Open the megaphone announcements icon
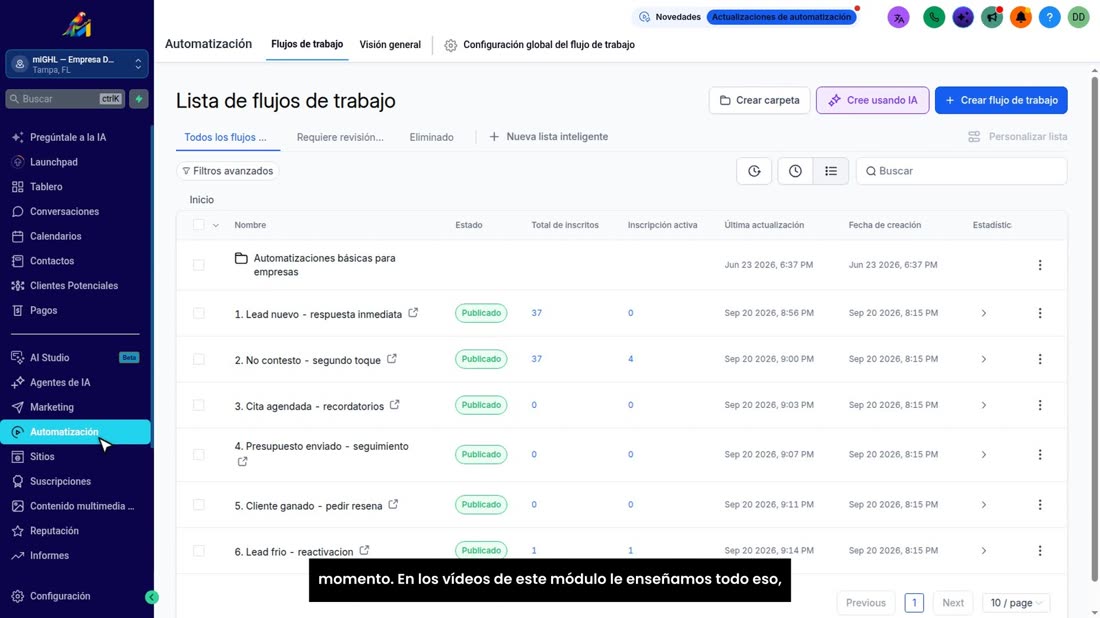 pyautogui.click(x=991, y=17)
